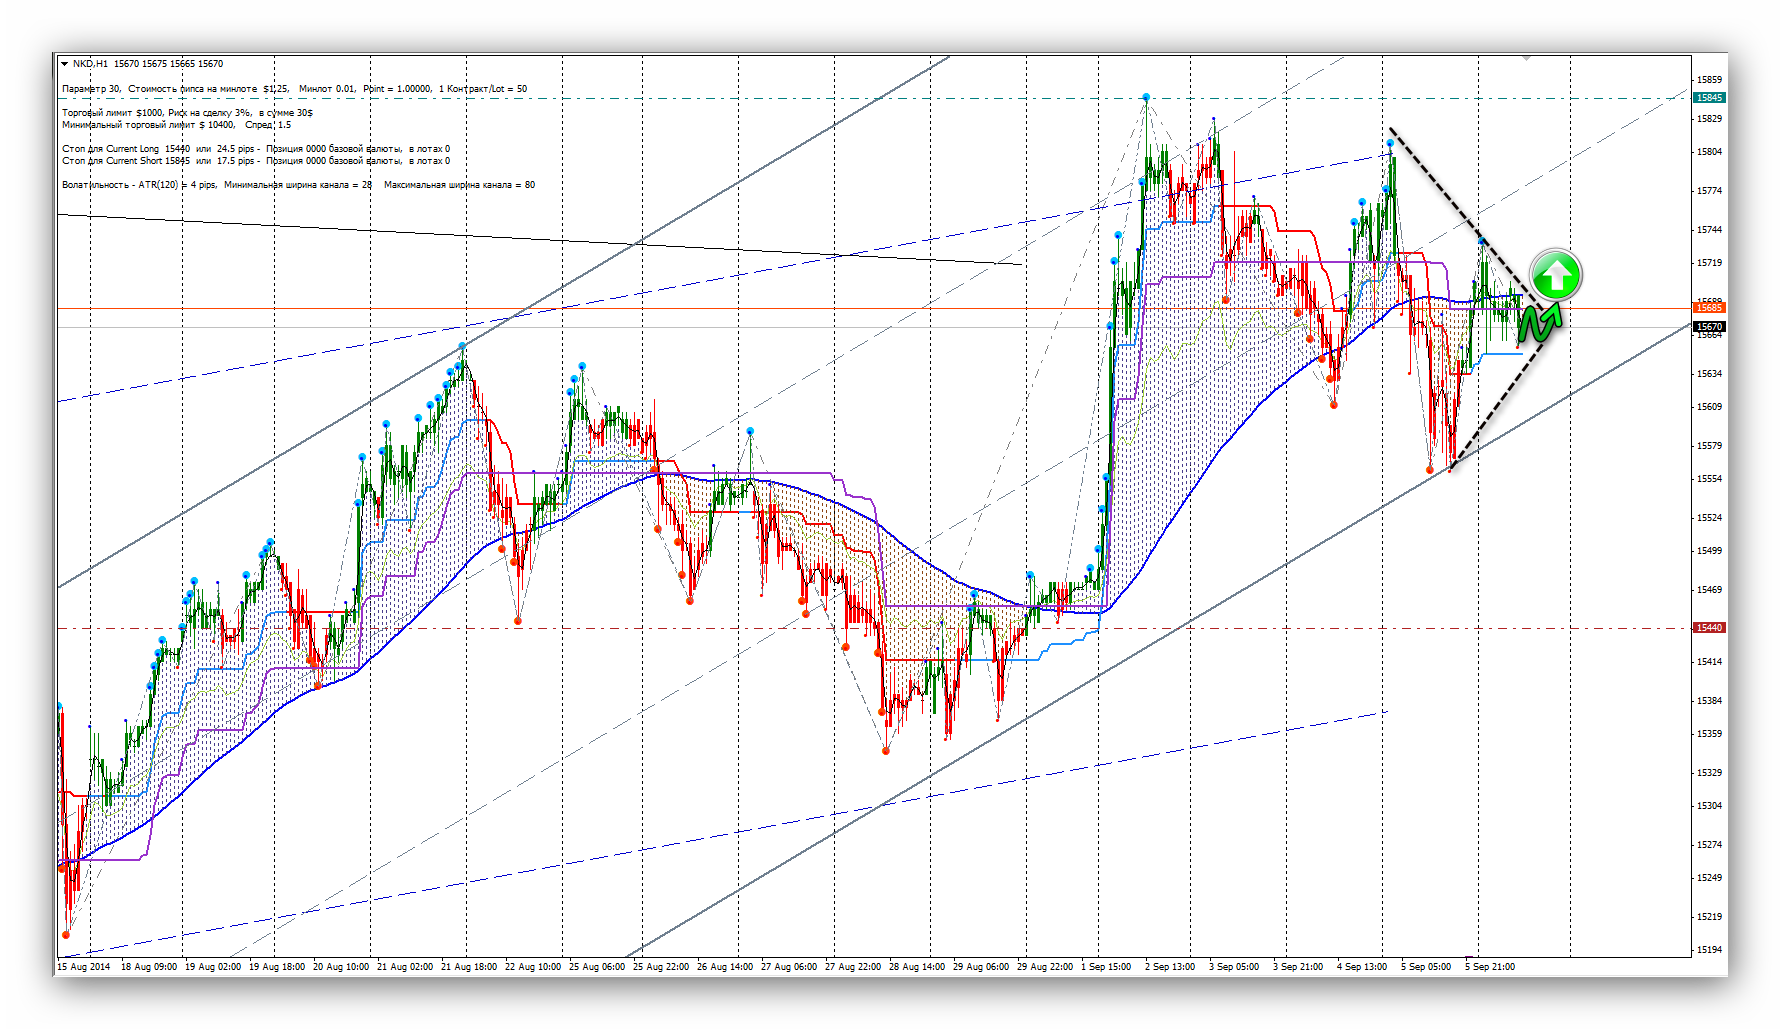Click the gray chart shift triangle marker
1780x1029 pixels.
pyautogui.click(x=1526, y=58)
